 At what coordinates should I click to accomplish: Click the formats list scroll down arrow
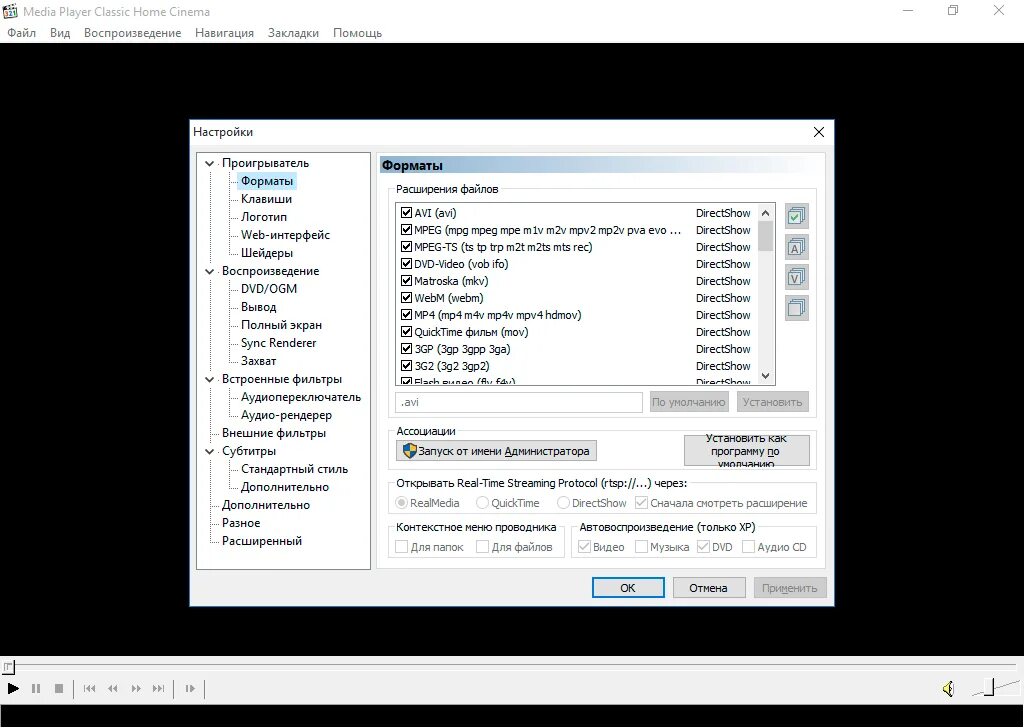tap(766, 376)
